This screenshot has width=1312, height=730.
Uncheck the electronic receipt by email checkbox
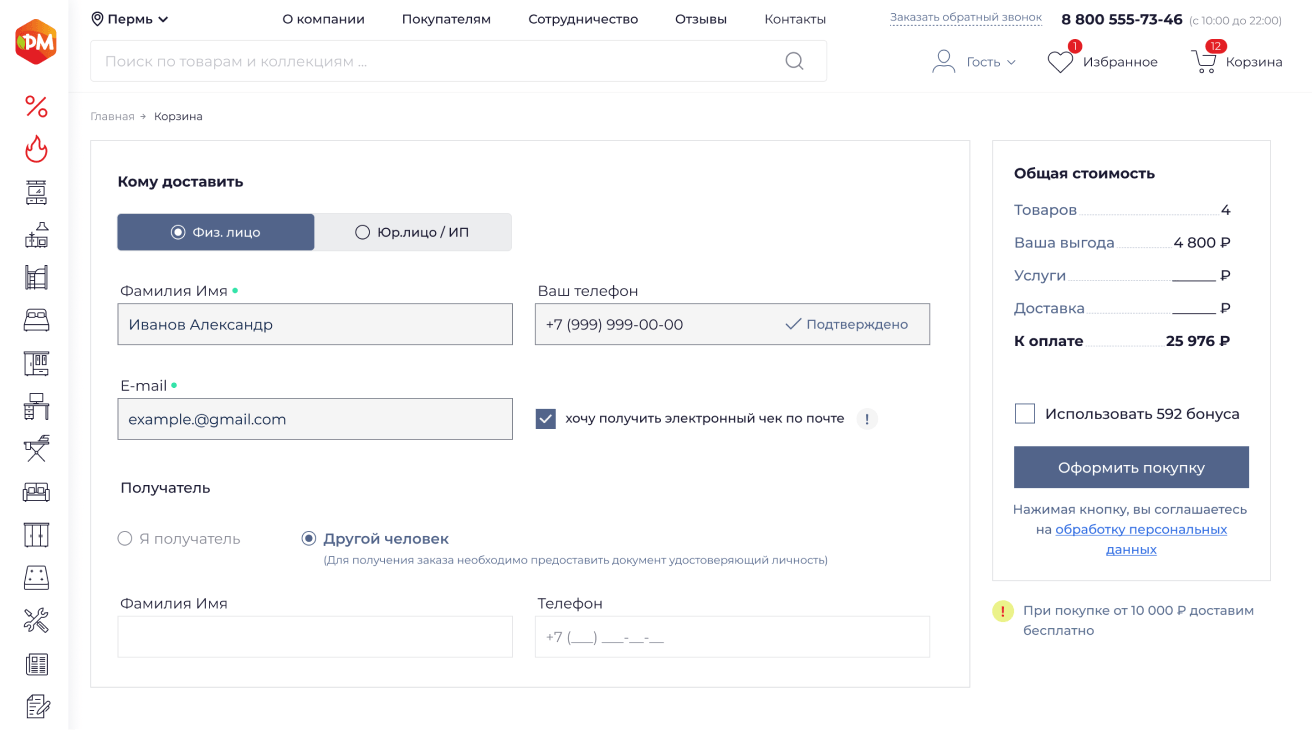(x=546, y=419)
